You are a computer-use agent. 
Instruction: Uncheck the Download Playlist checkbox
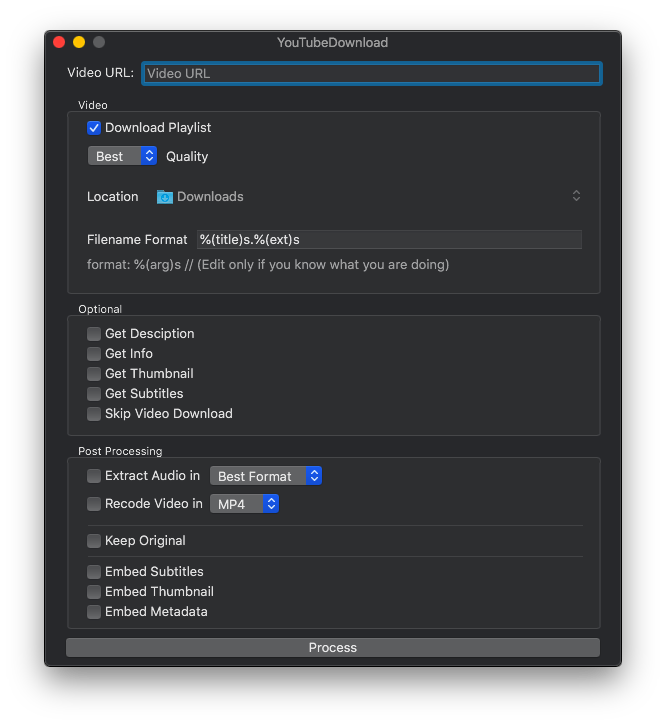click(94, 128)
